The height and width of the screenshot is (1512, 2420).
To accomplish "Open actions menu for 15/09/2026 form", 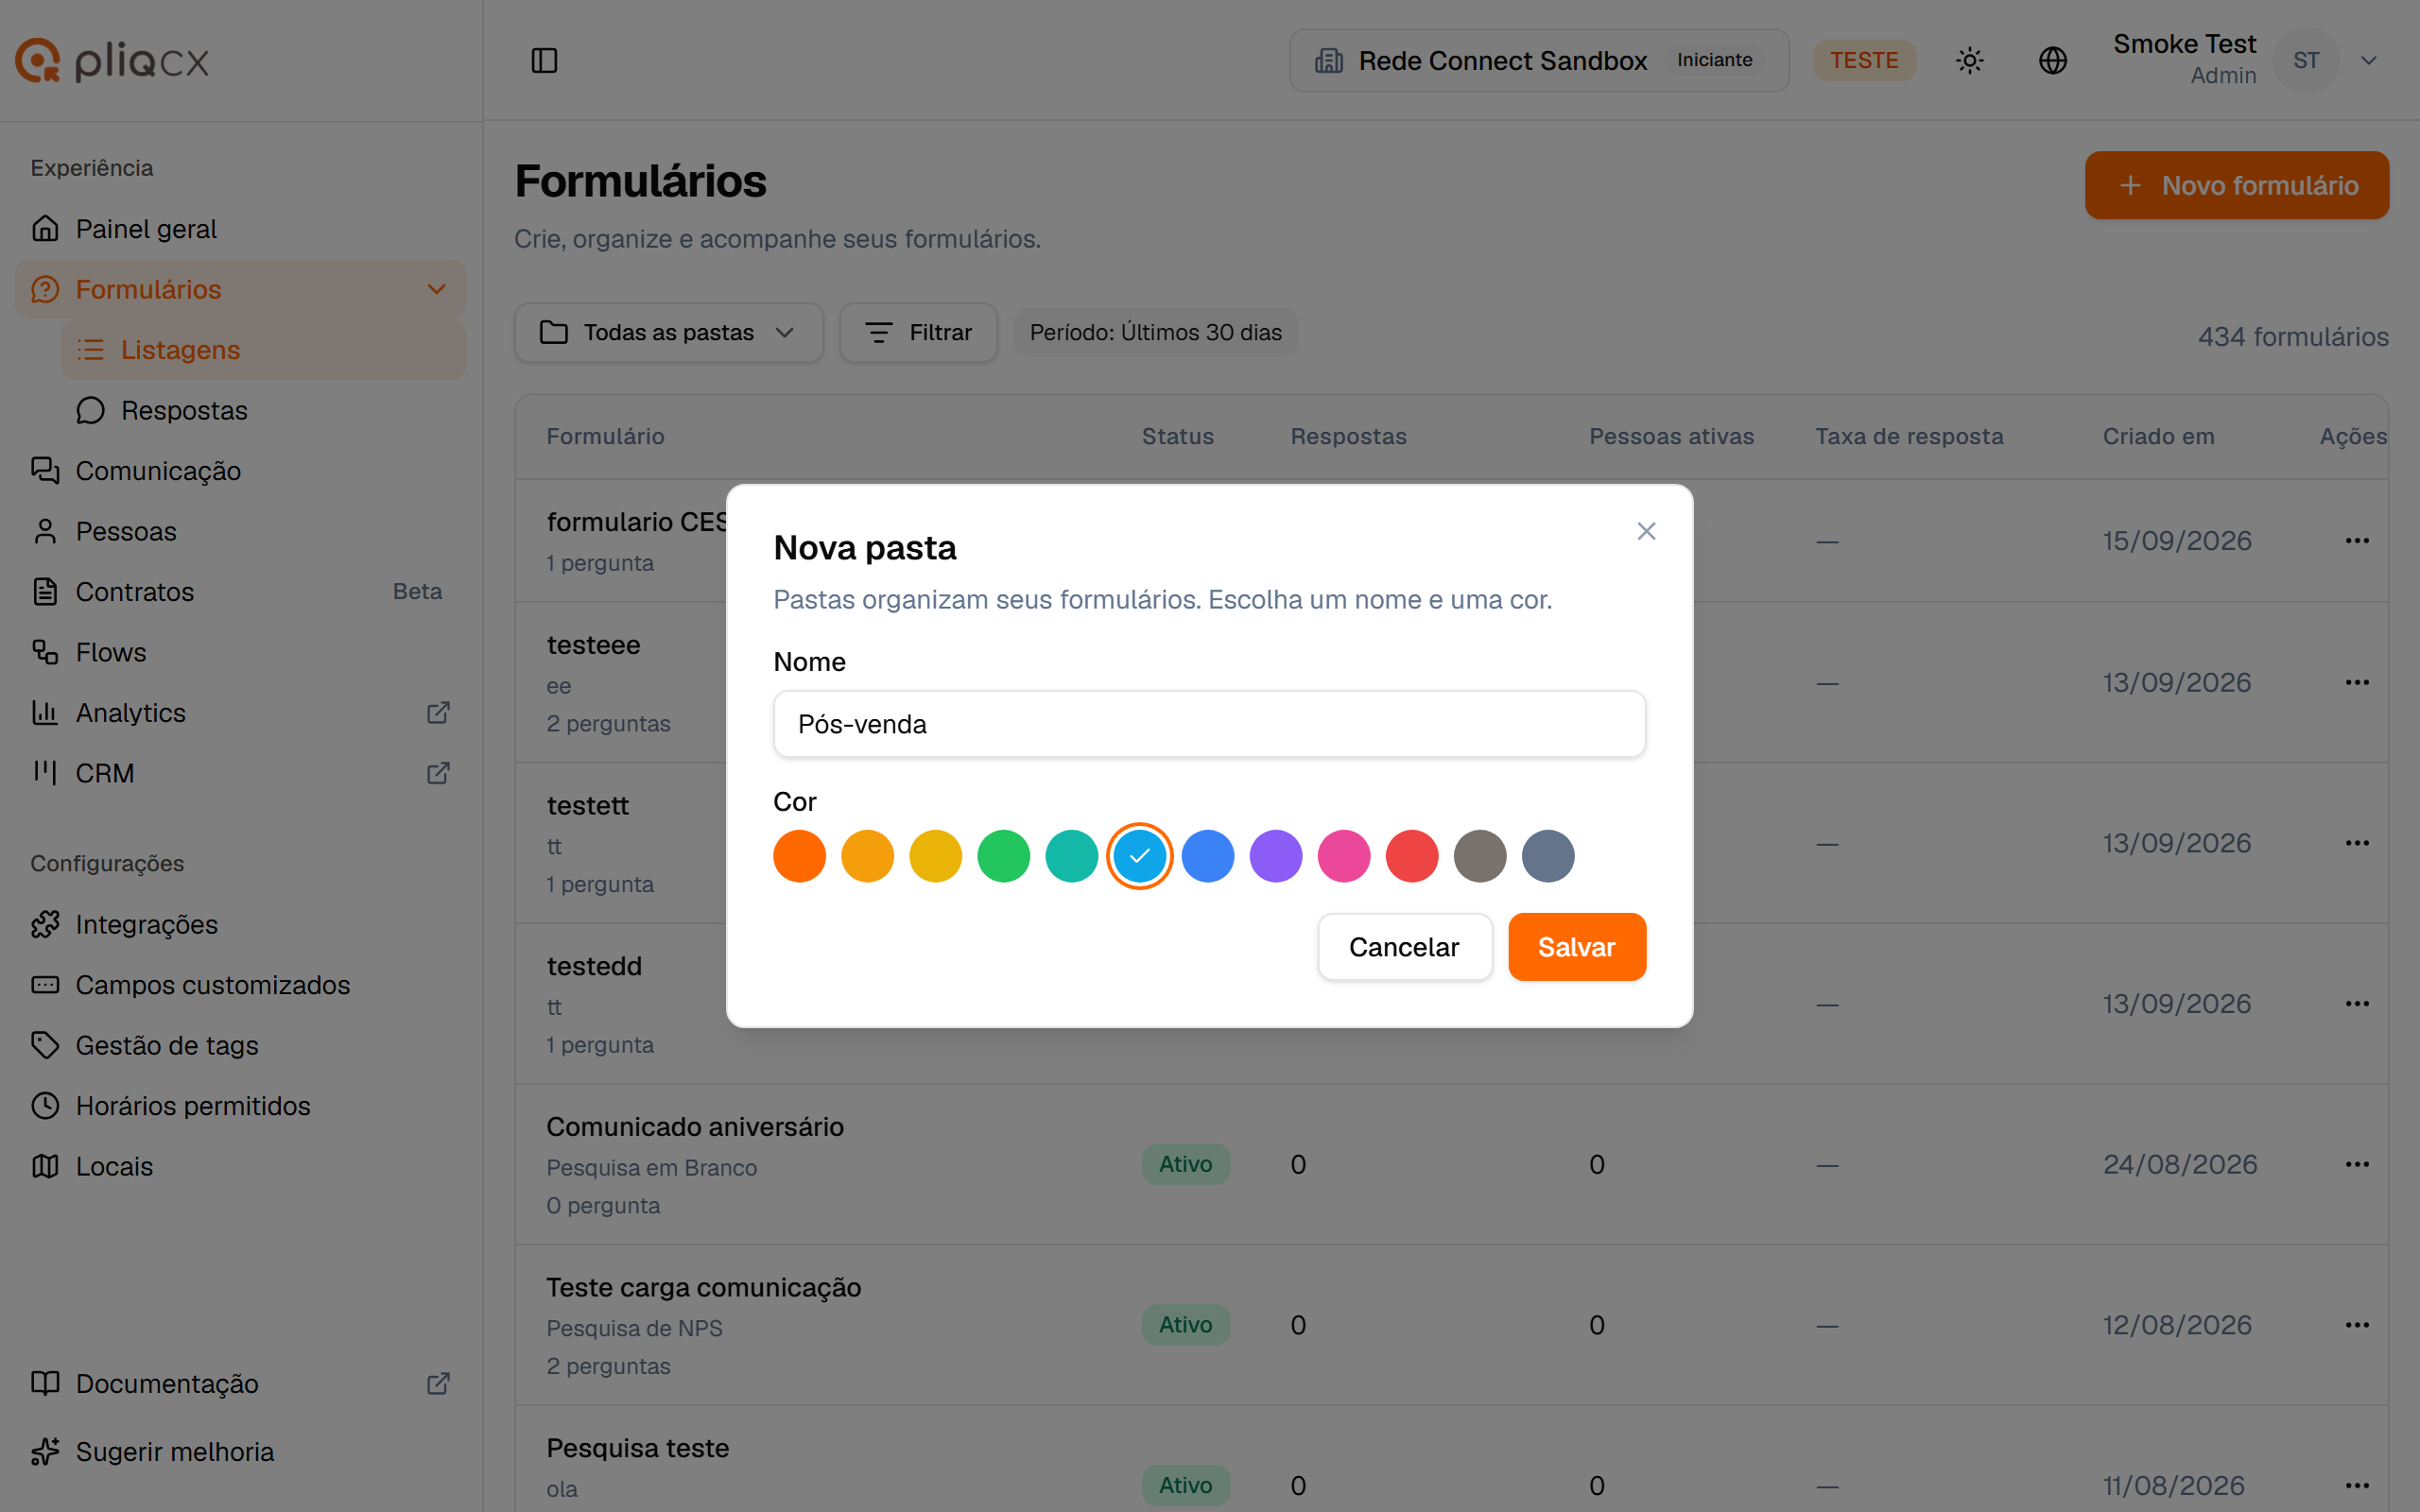I will tap(2356, 540).
